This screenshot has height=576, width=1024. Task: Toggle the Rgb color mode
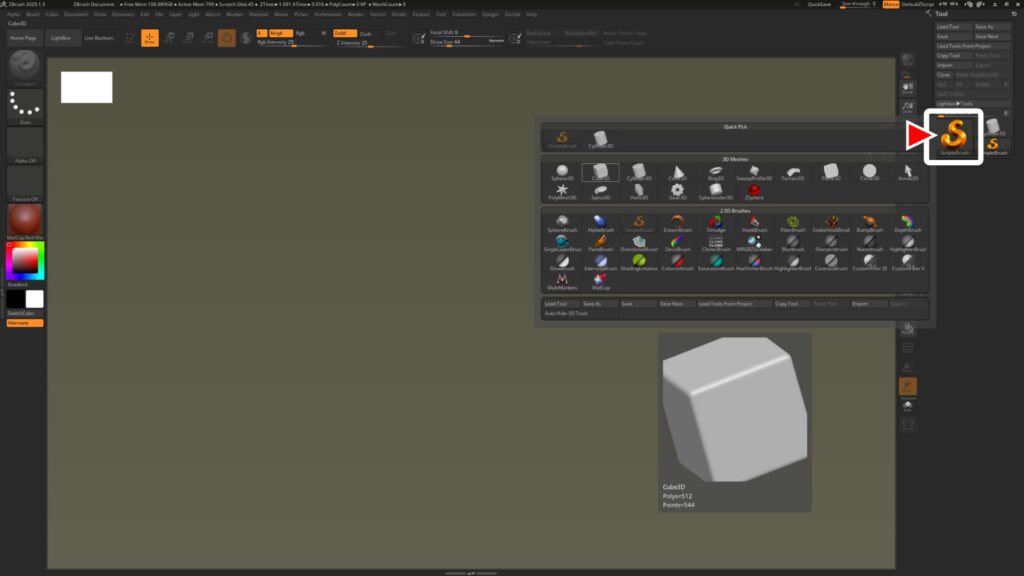pyautogui.click(x=301, y=33)
